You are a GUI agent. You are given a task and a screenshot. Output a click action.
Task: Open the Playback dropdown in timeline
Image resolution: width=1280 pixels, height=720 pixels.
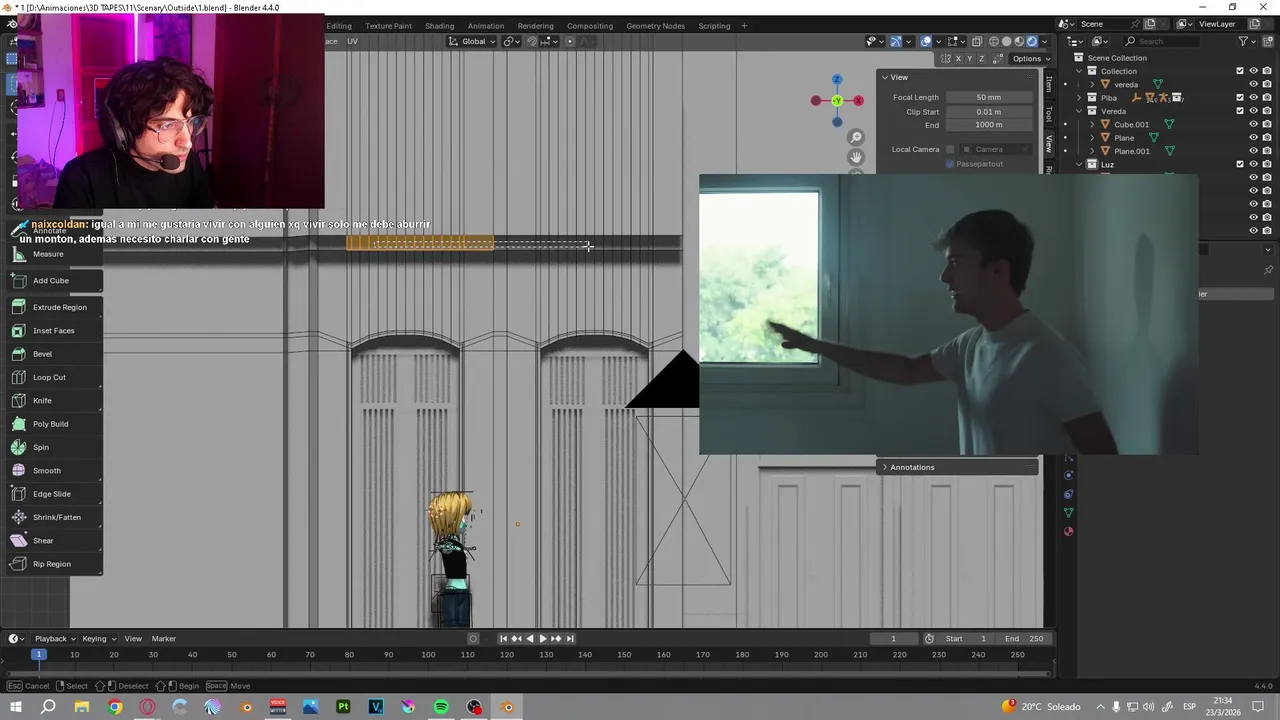pos(54,639)
